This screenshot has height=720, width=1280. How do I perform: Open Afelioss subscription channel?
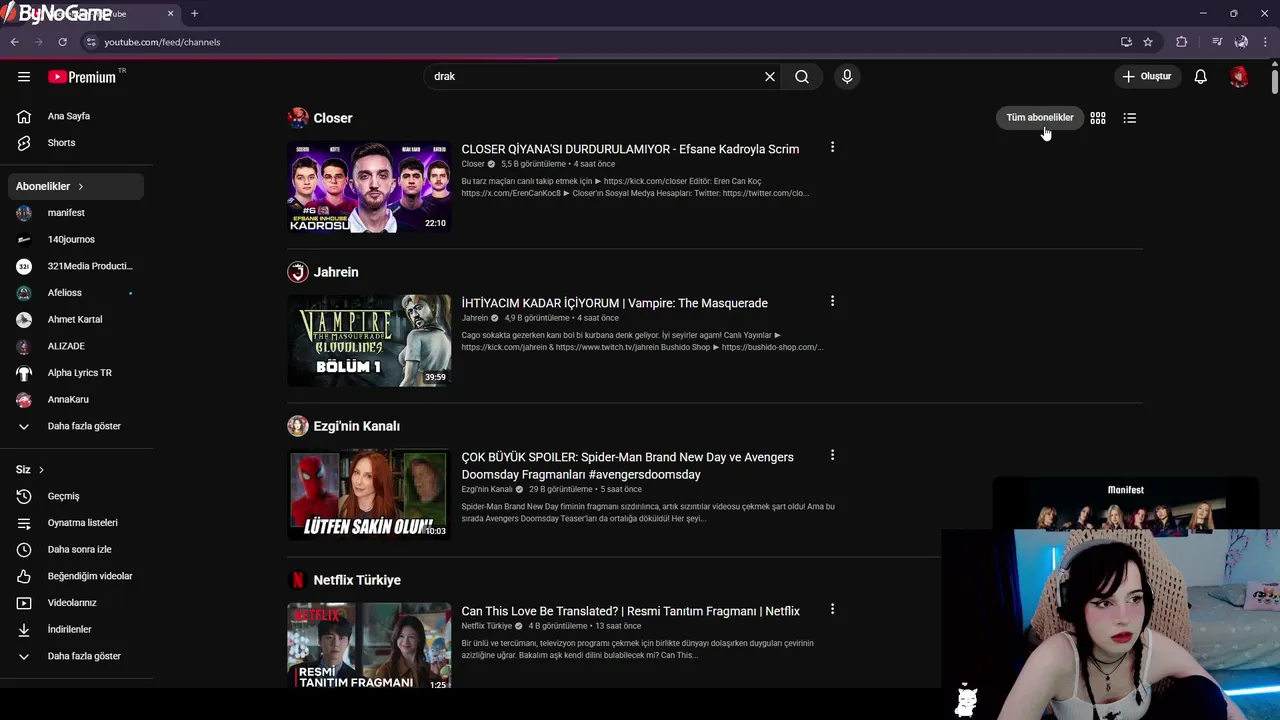76,292
